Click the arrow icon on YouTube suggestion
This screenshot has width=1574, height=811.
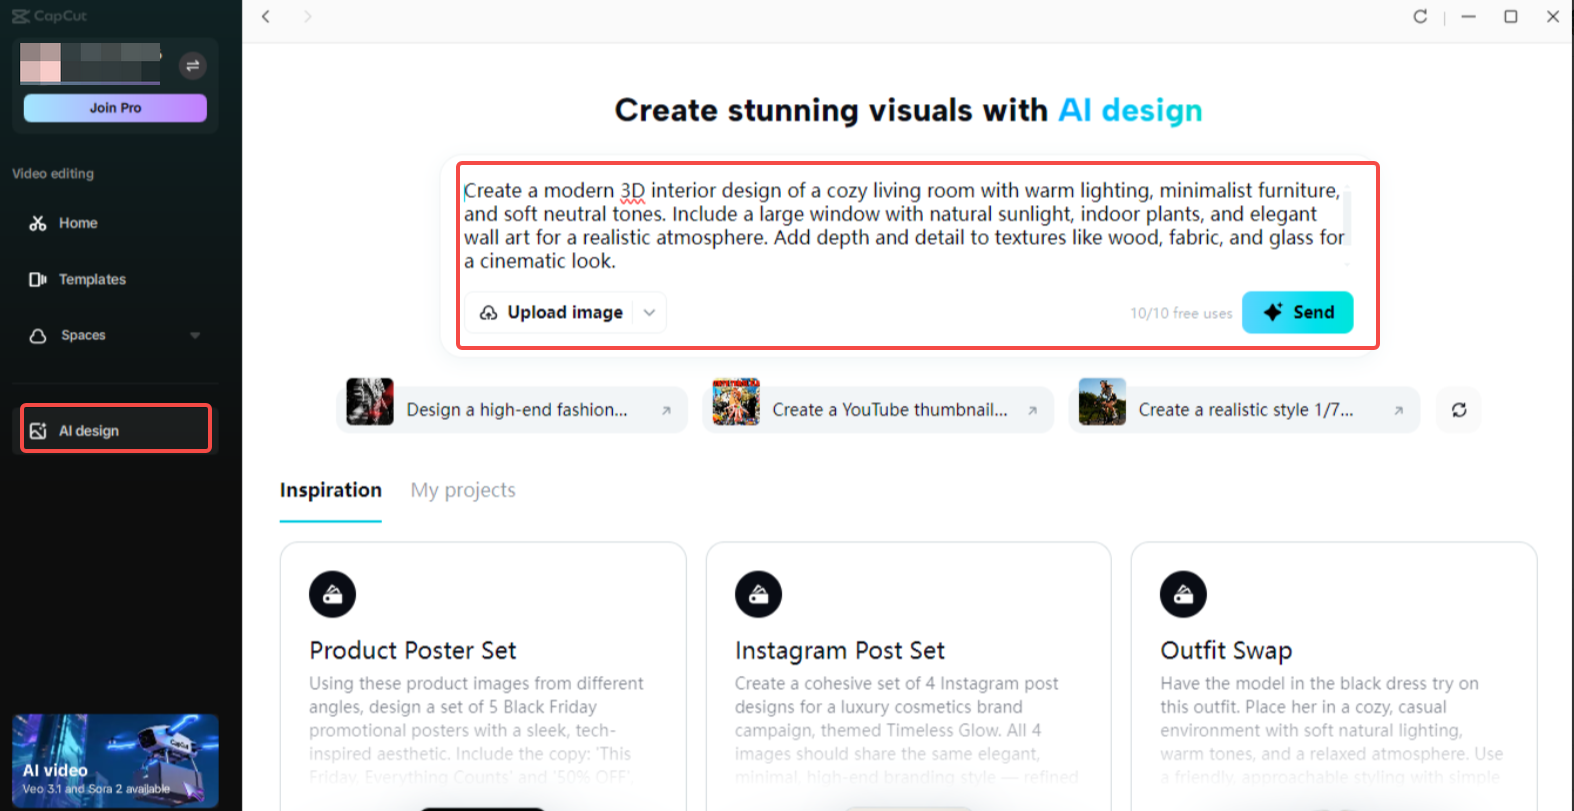point(1032,410)
